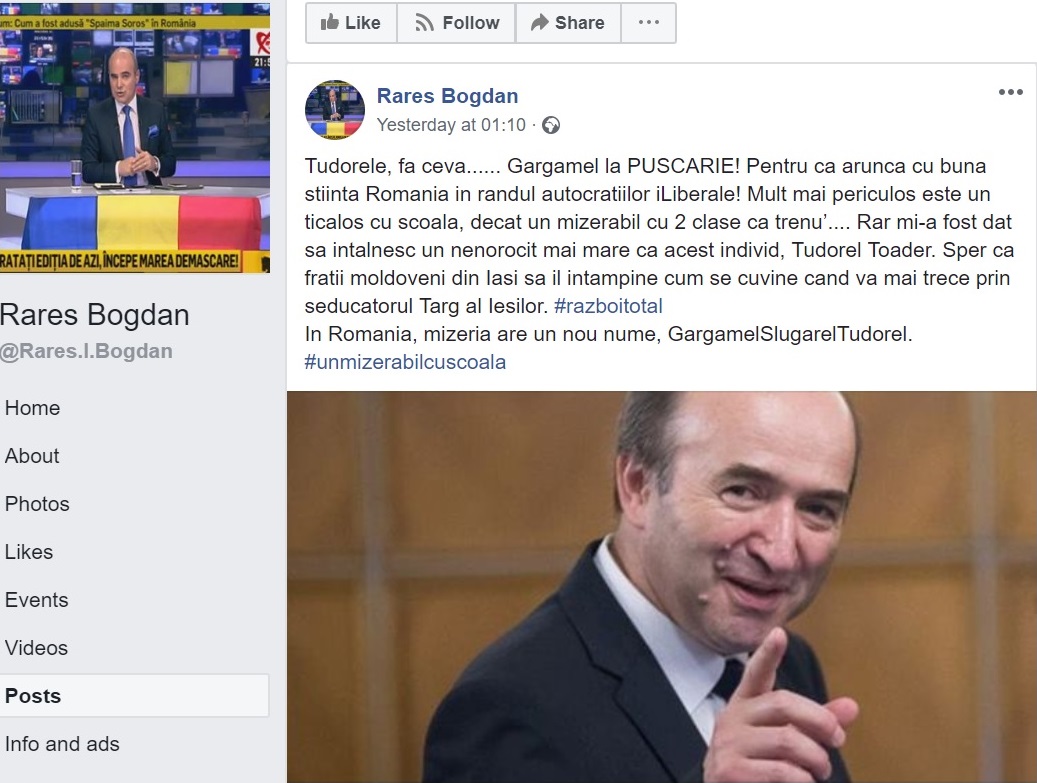Go to Home in page sidebar
1037x783 pixels.
pos(32,408)
